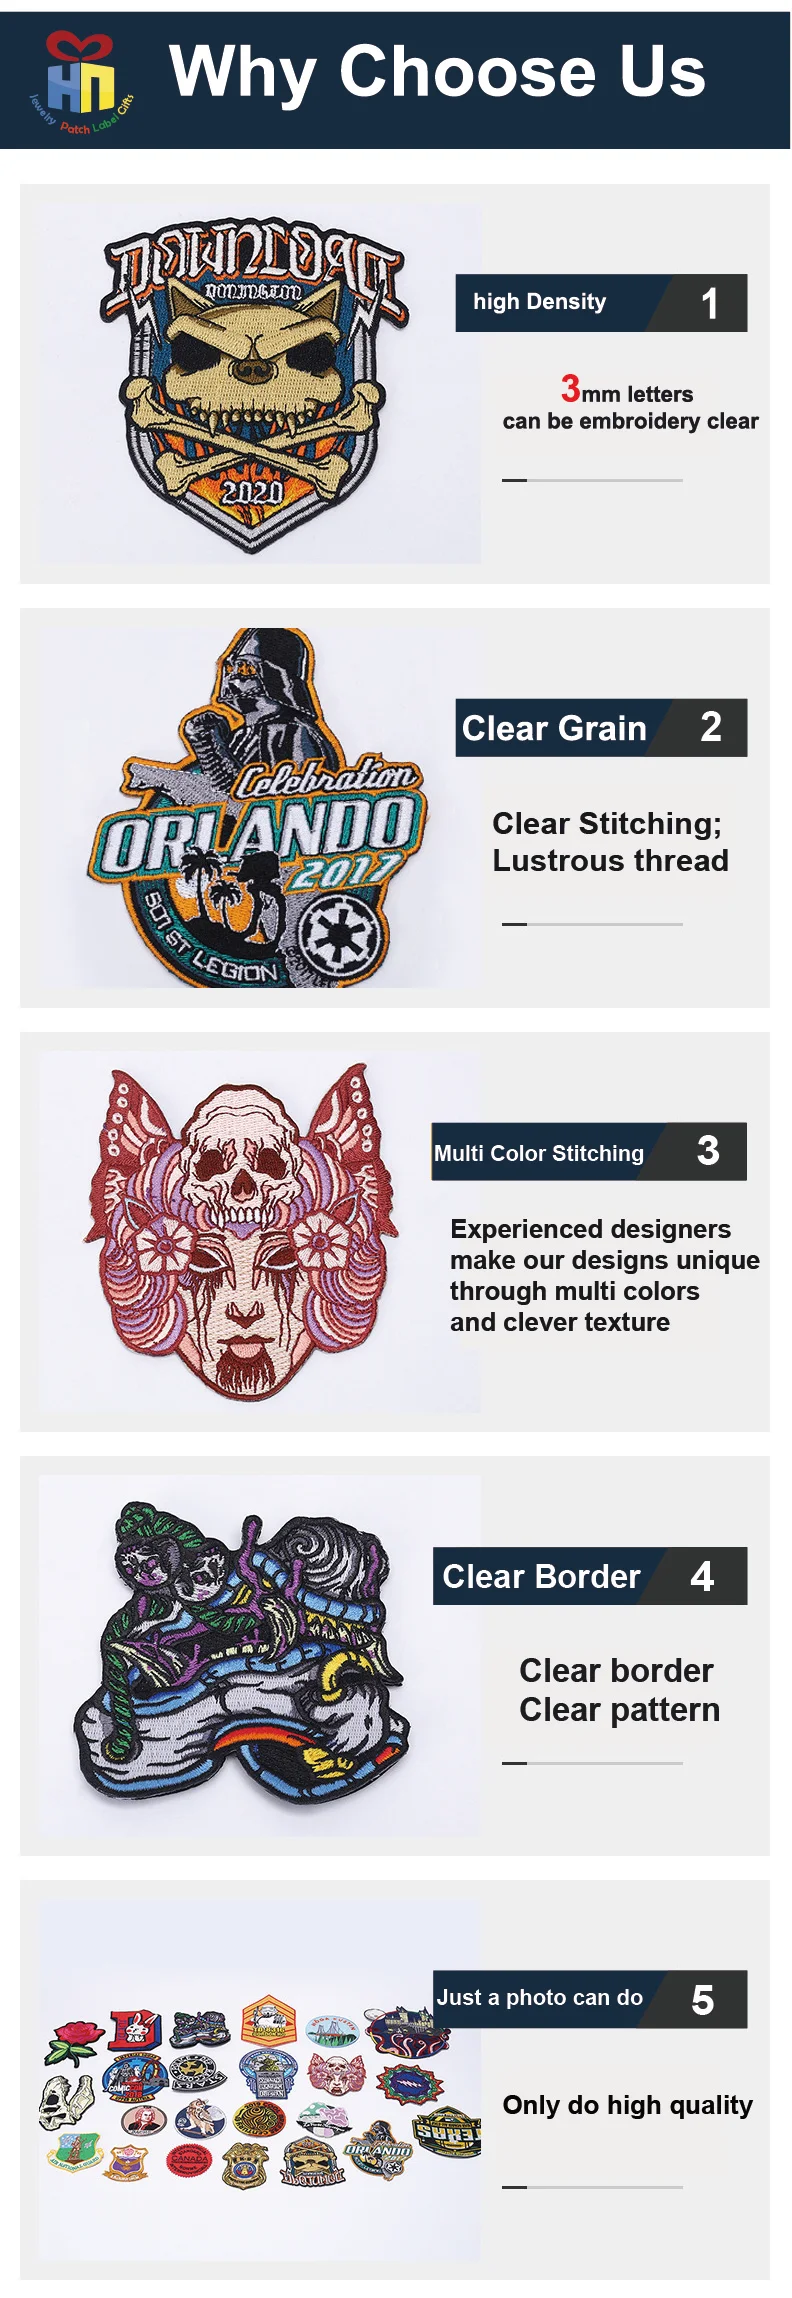792x2298 pixels.
Task: Click the number 1 badge
Action: click(x=708, y=303)
